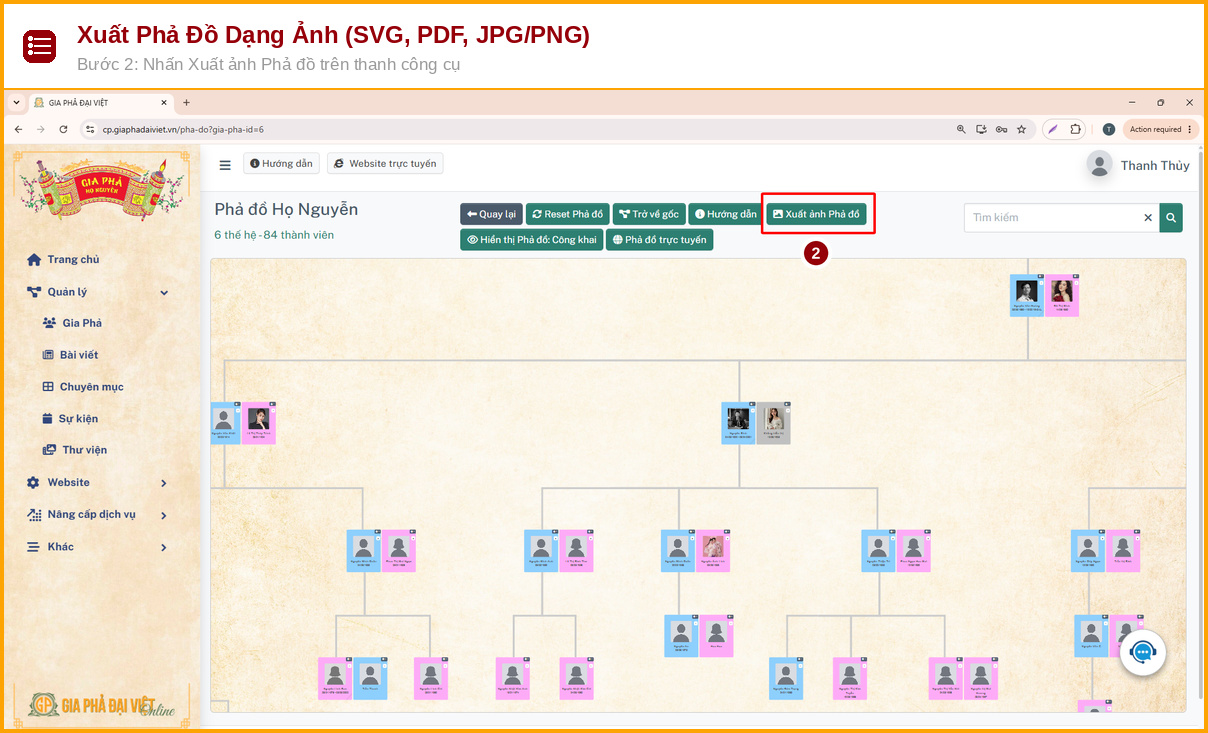The height and width of the screenshot is (733, 1208).
Task: Click the Trang chủ home icon
Action: click(34, 260)
